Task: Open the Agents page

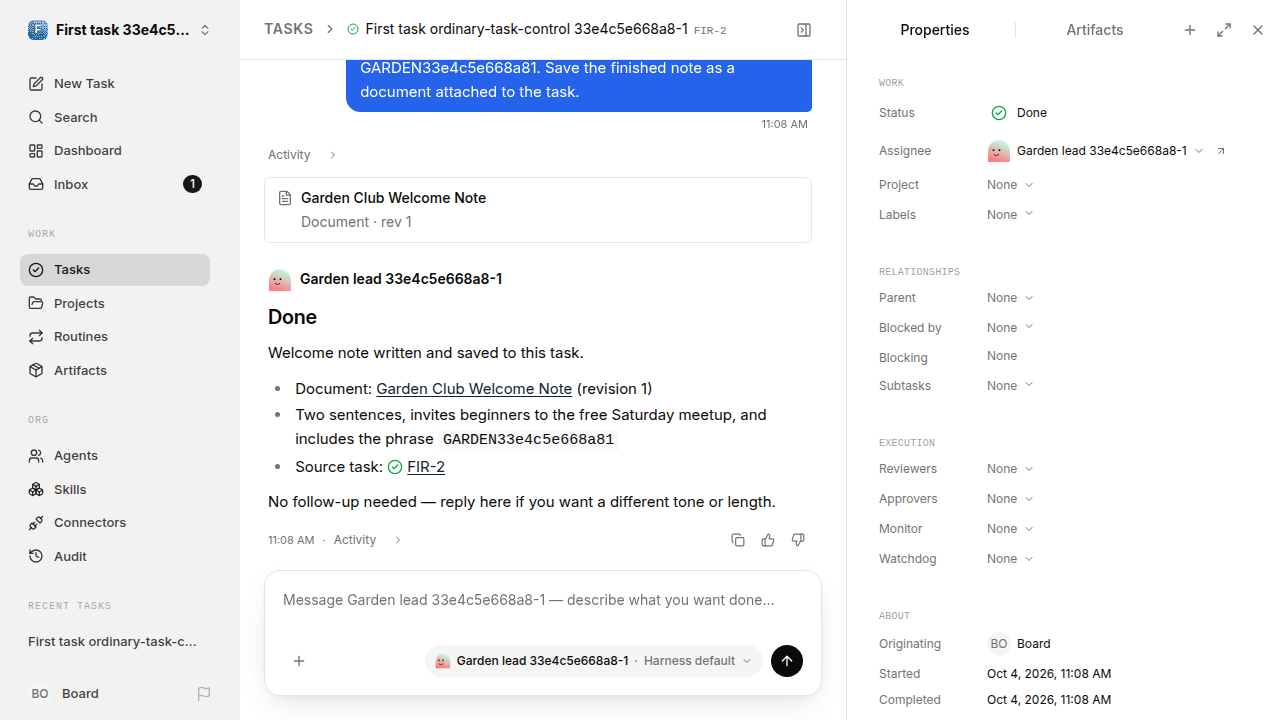Action: pyautogui.click(x=115, y=455)
